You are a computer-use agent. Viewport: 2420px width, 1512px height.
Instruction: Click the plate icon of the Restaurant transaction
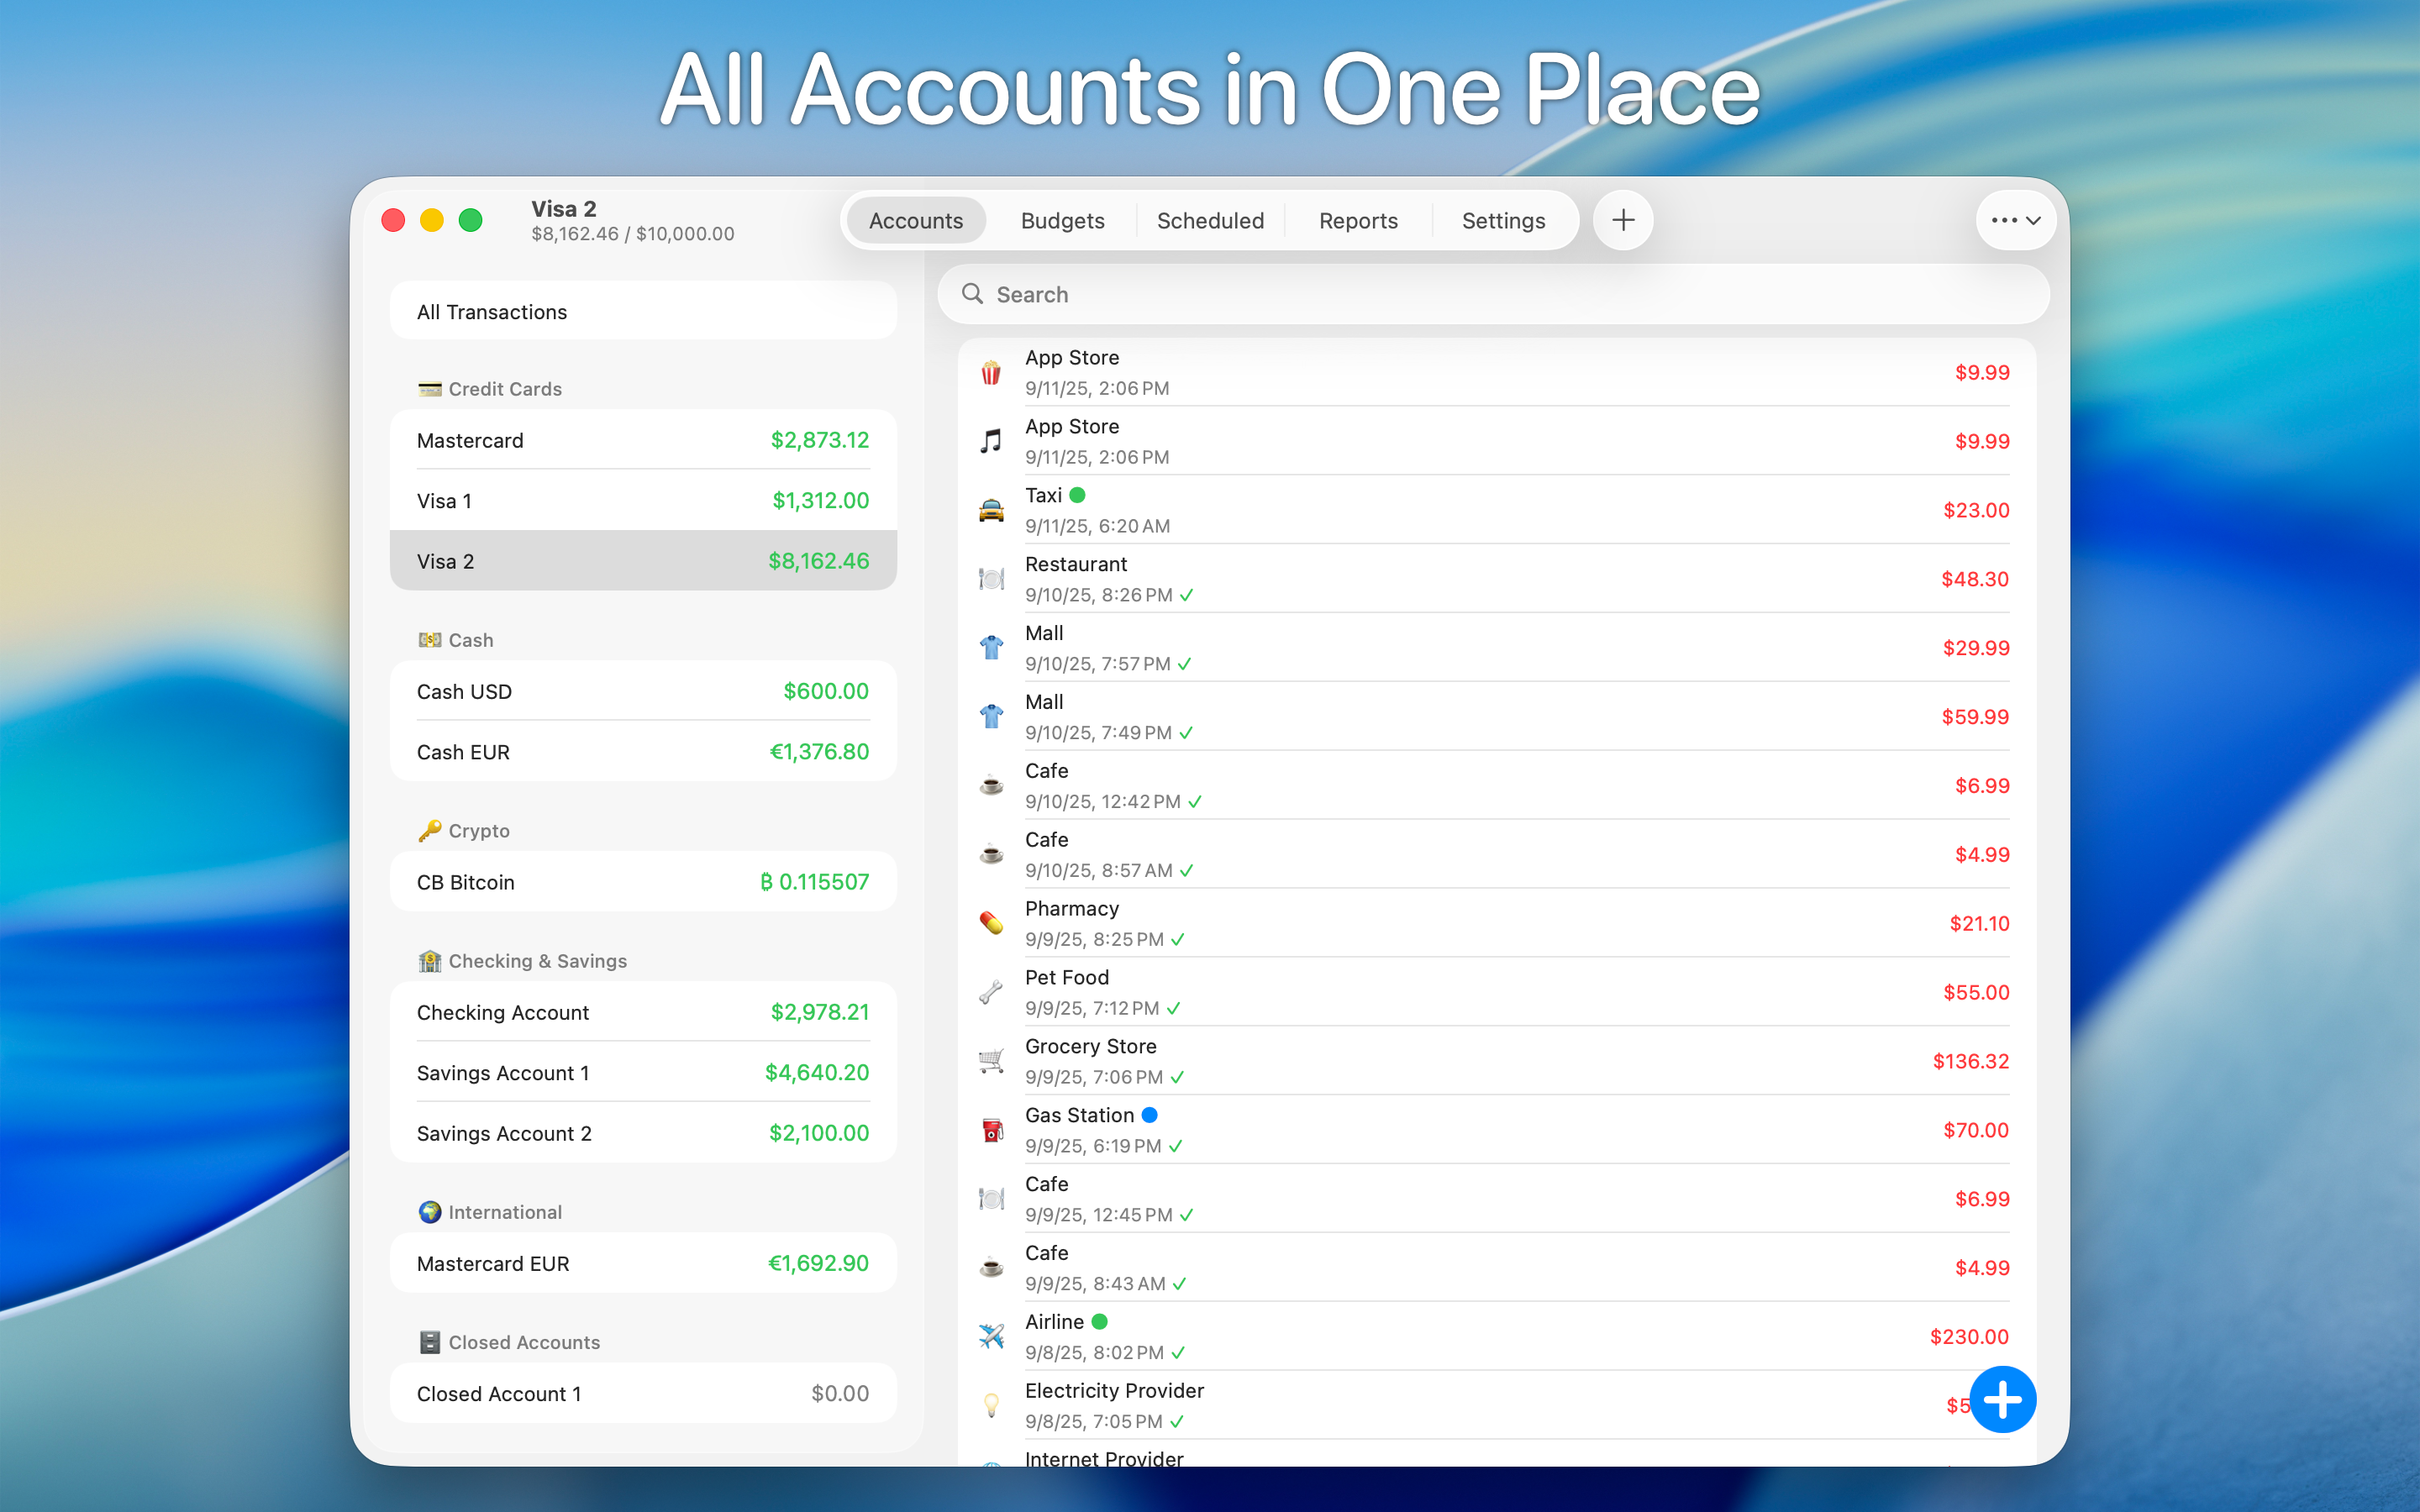[991, 579]
